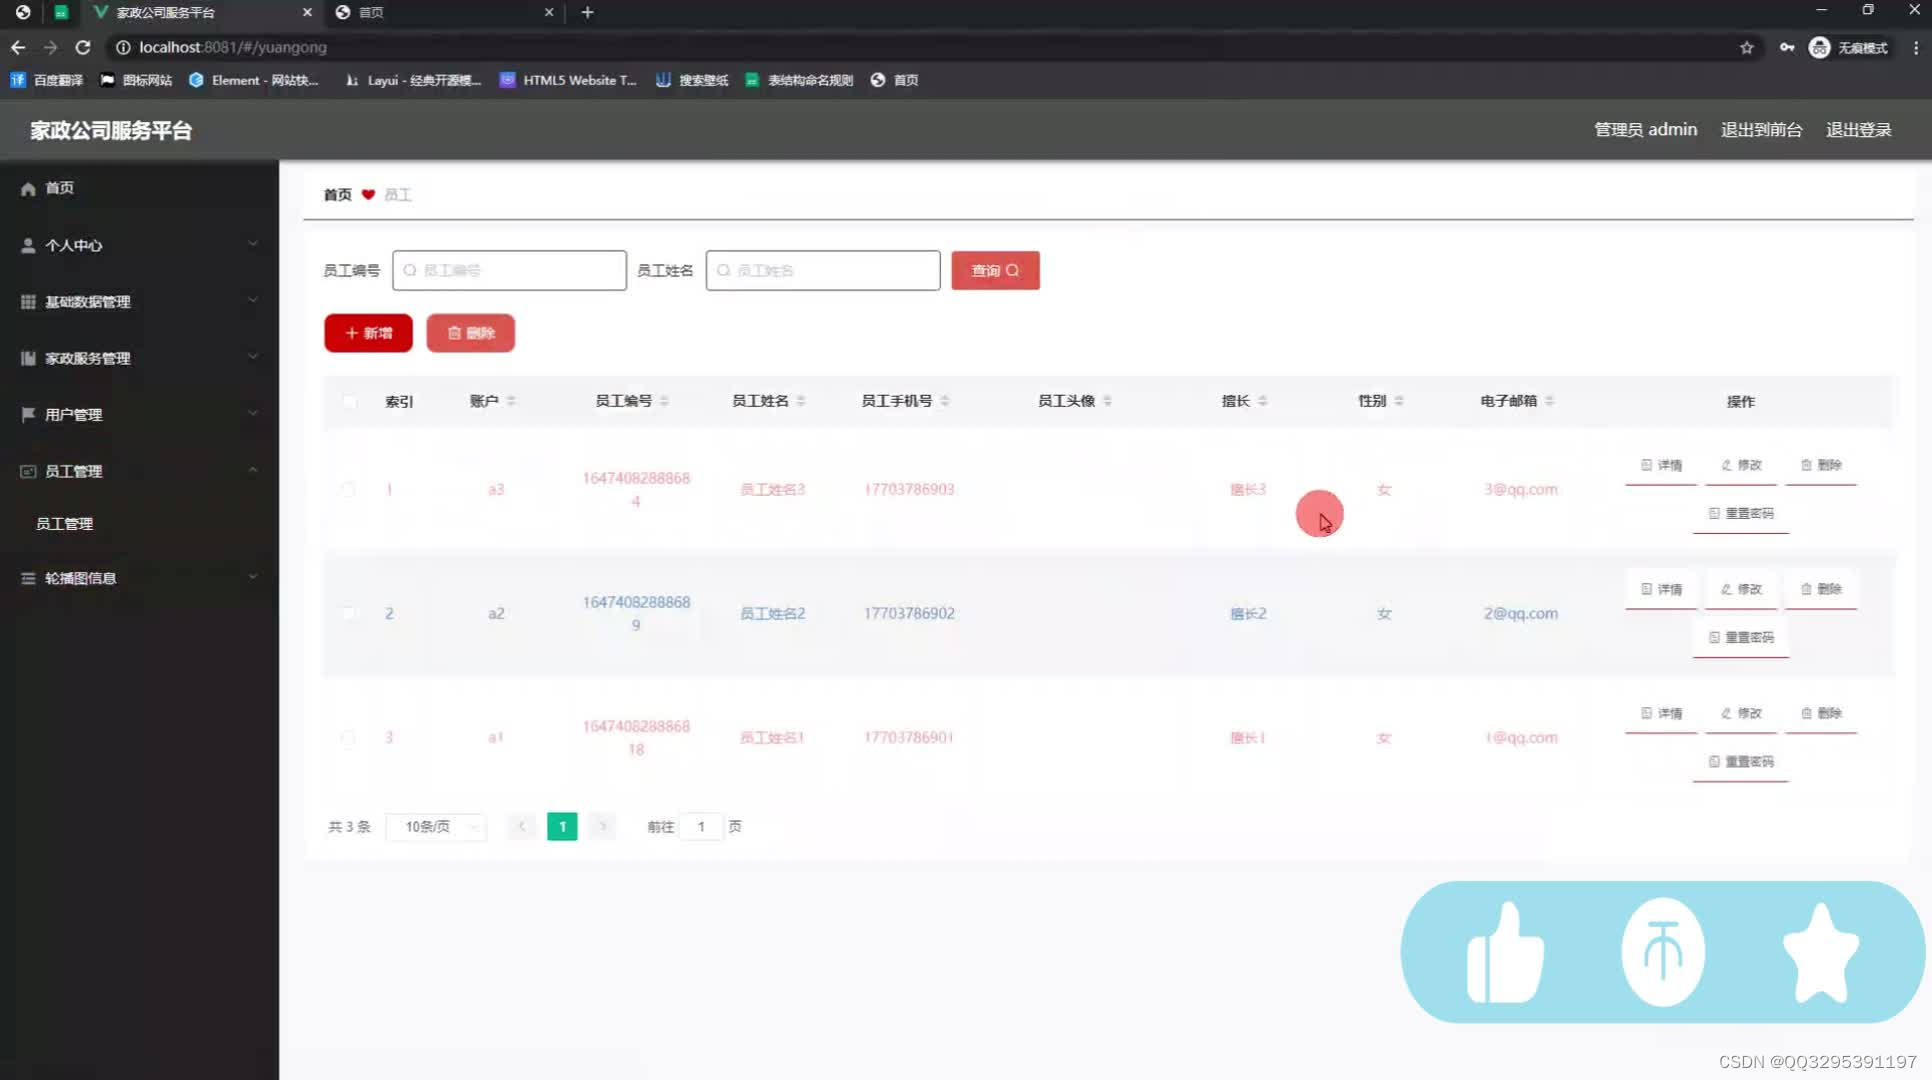This screenshot has height=1080, width=1932.
Task: Expand the 个人中心 sidebar menu
Action: tap(139, 245)
